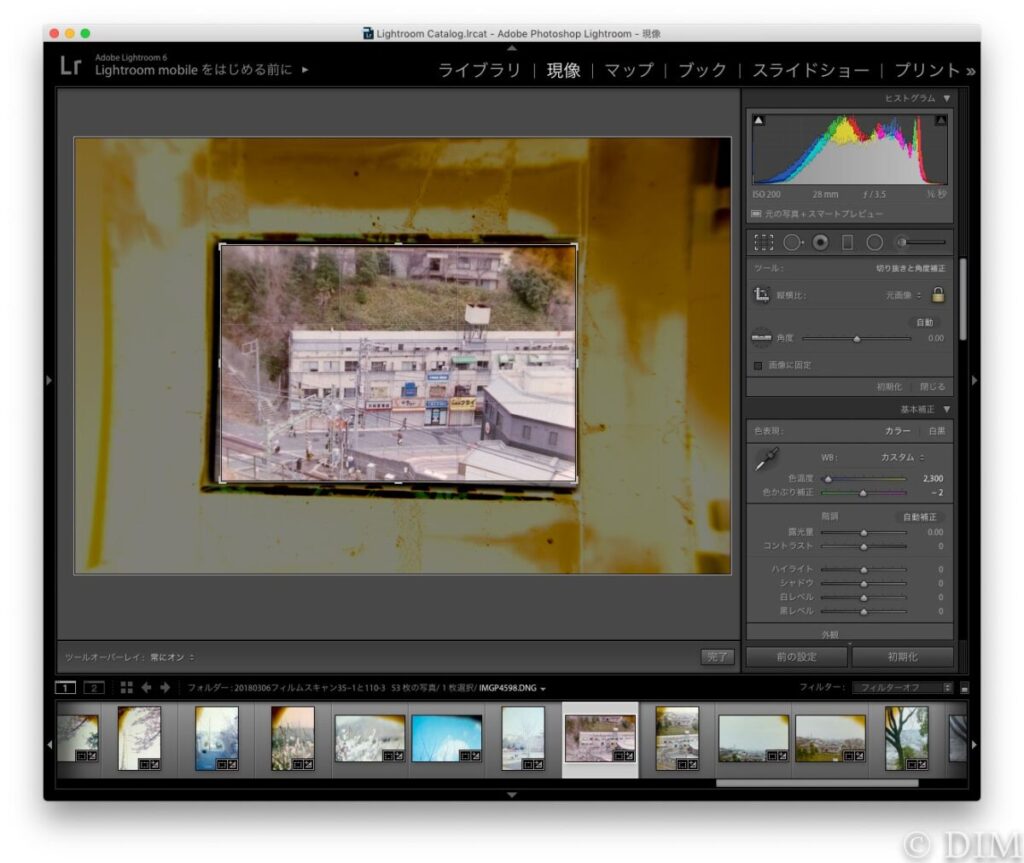Viewport: 1024px width, 863px height.
Task: Click the straighten angle level icon
Action: pyautogui.click(x=762, y=338)
